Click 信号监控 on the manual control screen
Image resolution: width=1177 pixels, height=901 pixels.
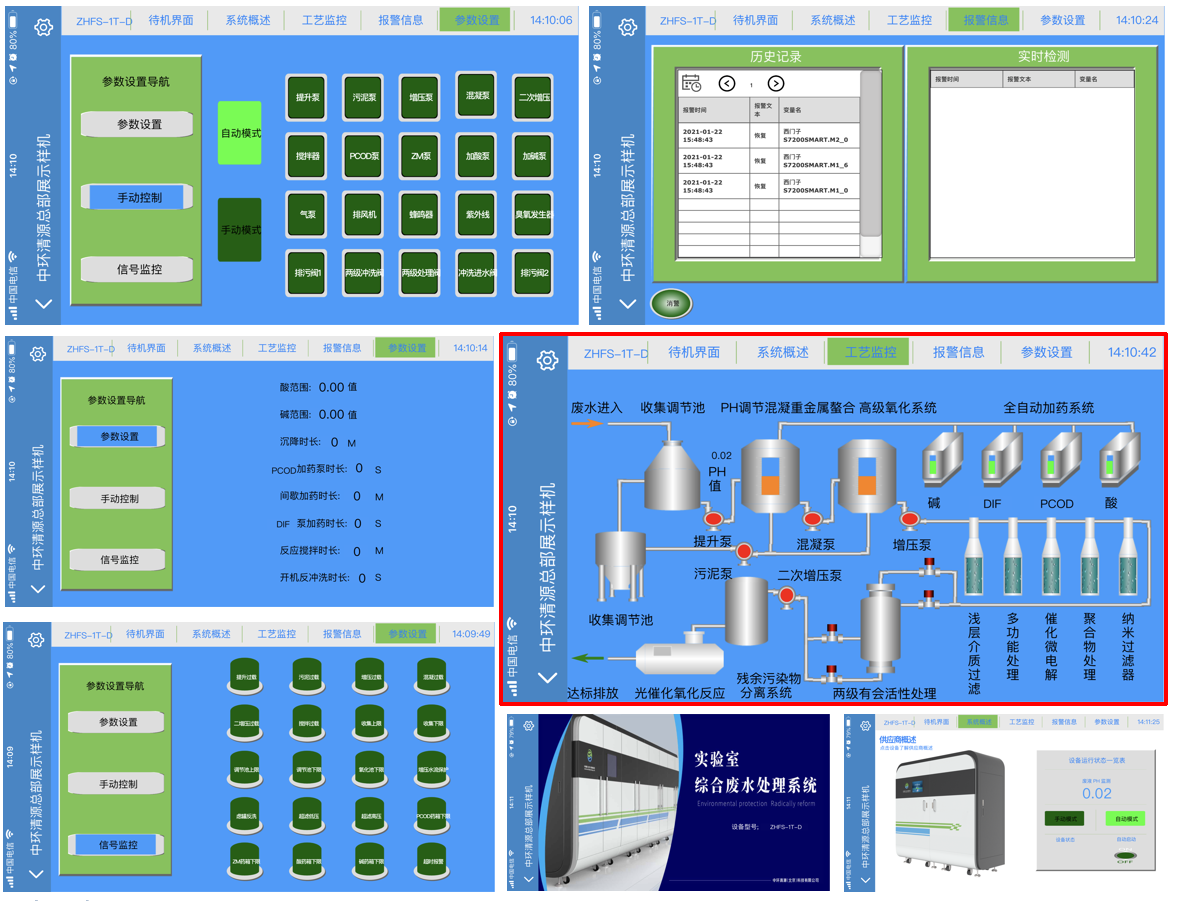pyautogui.click(x=139, y=269)
